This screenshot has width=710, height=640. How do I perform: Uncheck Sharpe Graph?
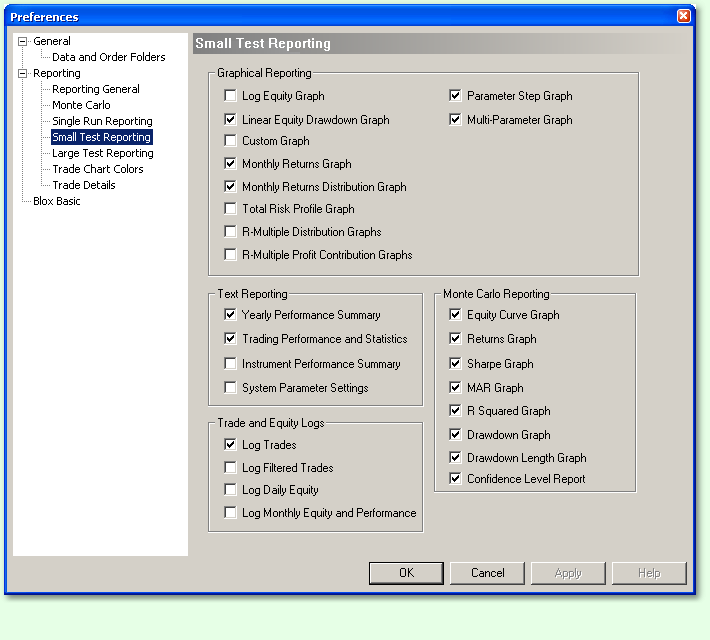[455, 363]
